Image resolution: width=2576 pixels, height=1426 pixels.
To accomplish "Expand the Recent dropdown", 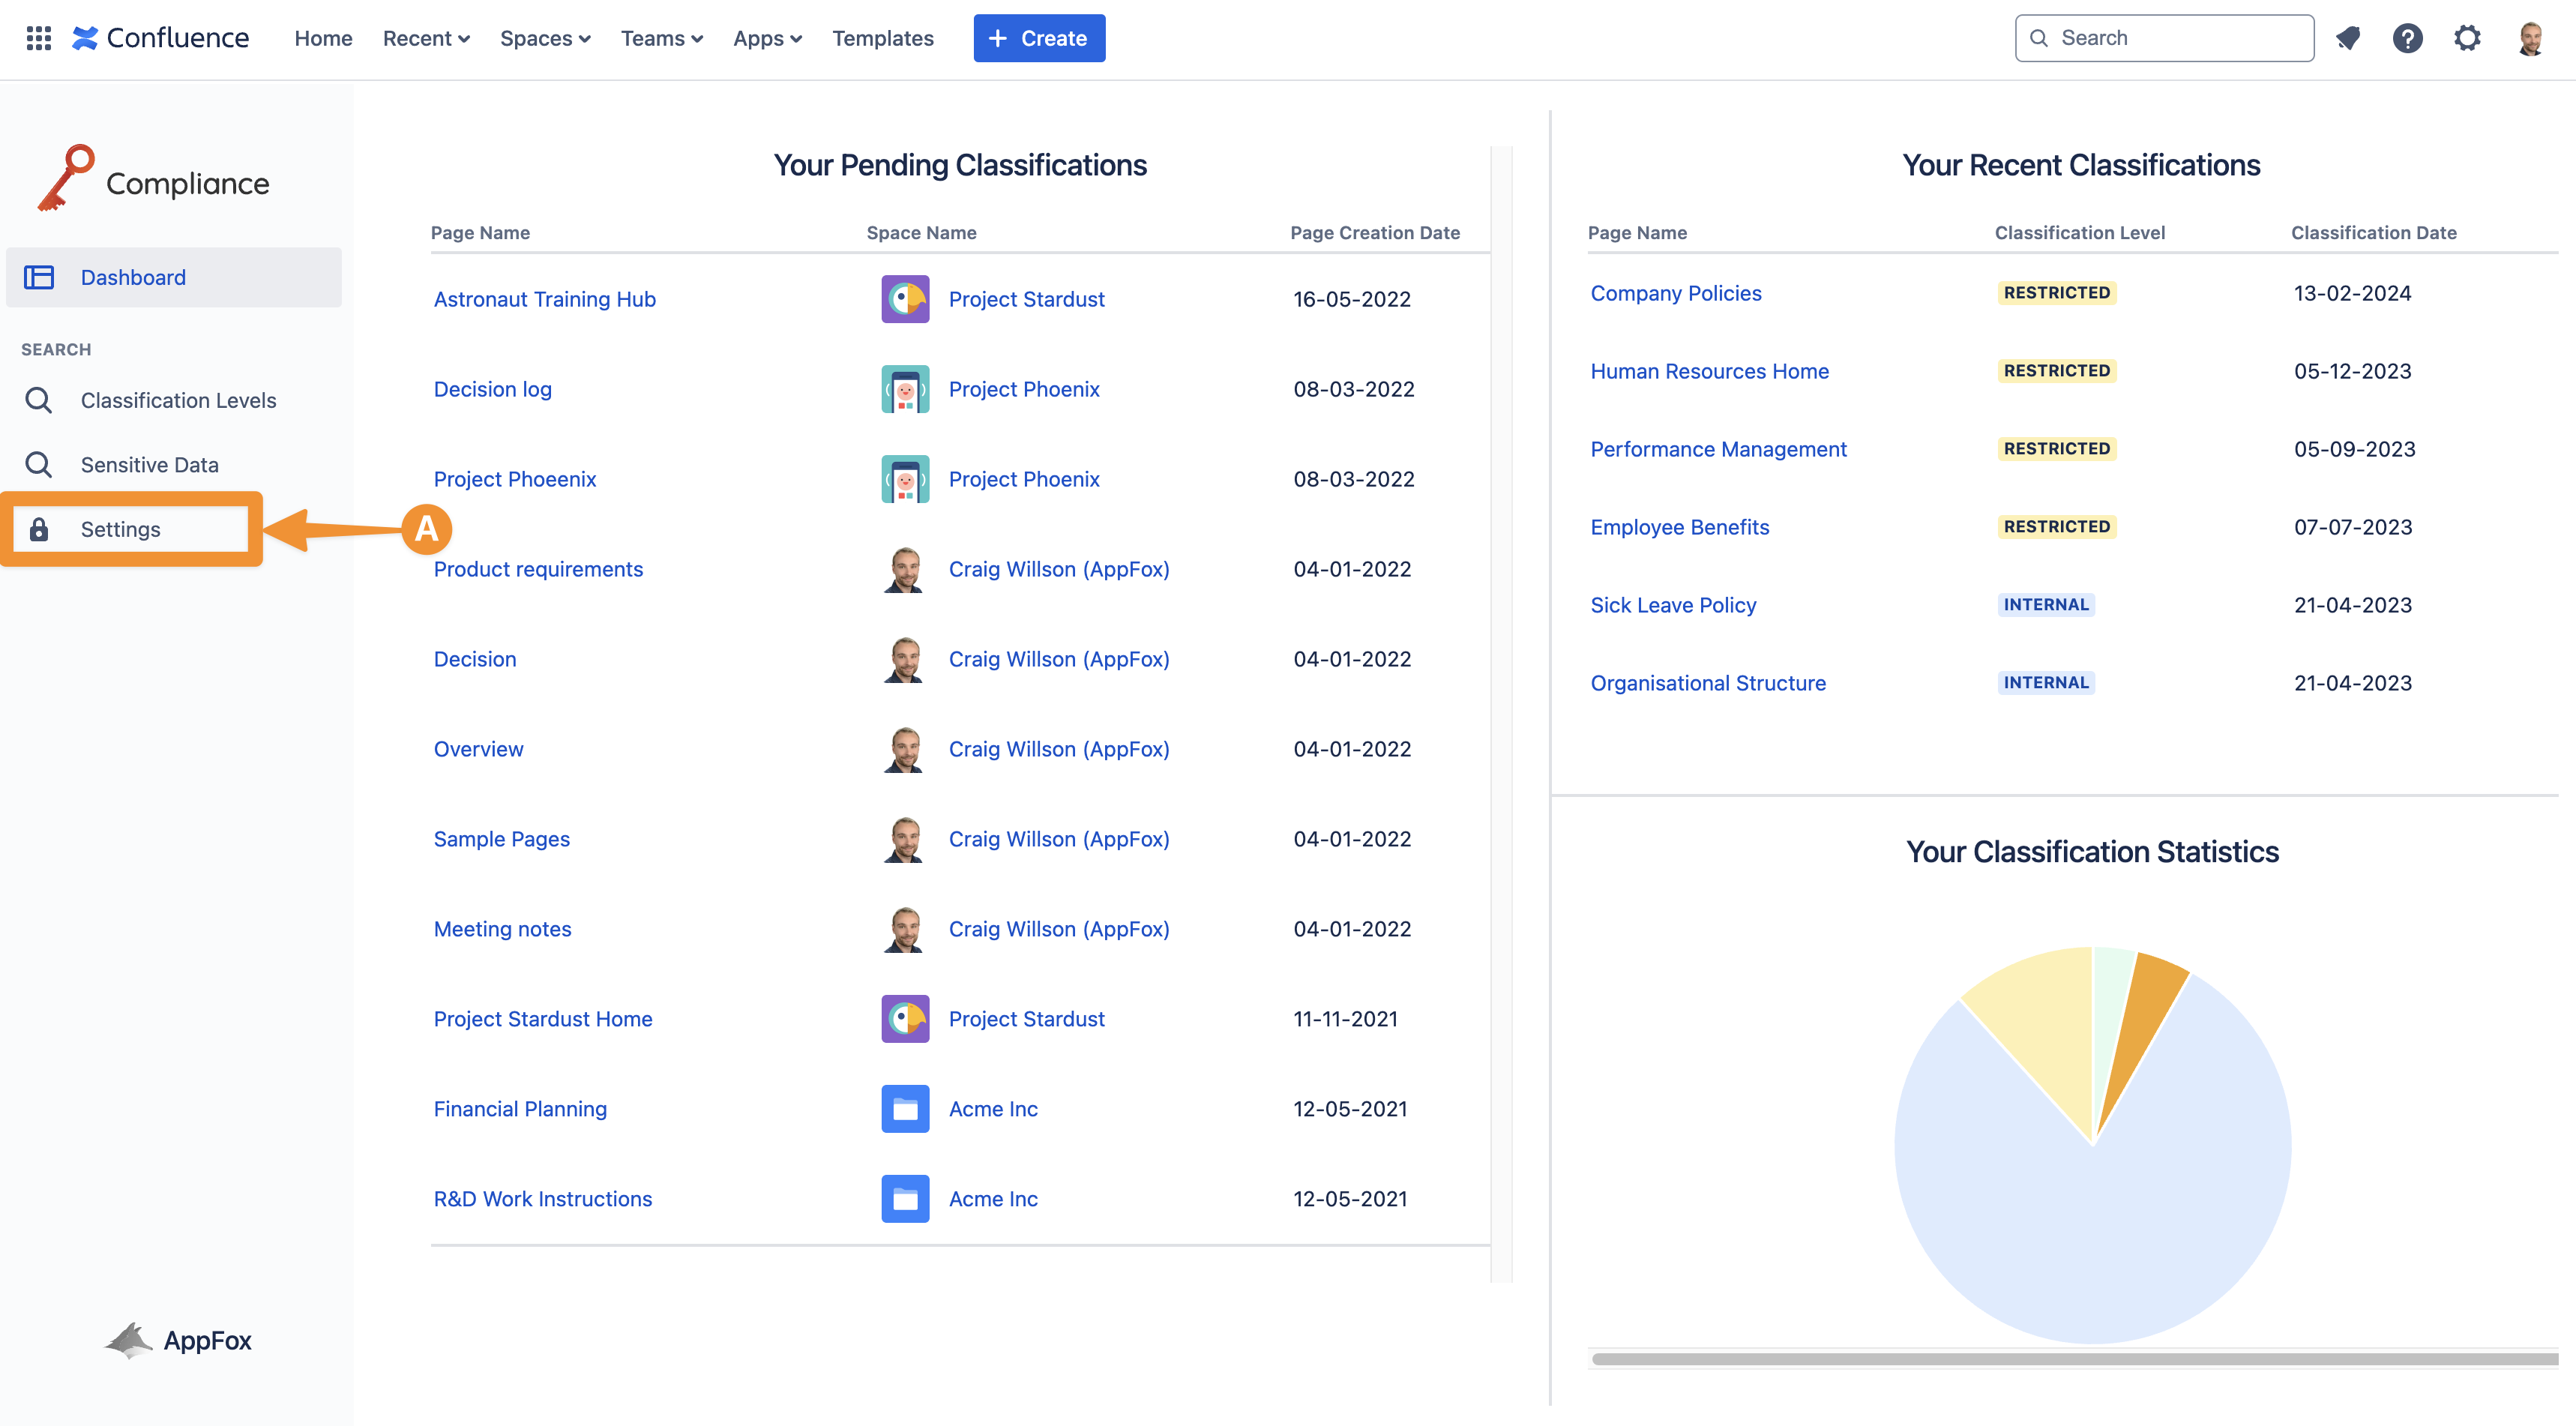I will [x=425, y=38].
